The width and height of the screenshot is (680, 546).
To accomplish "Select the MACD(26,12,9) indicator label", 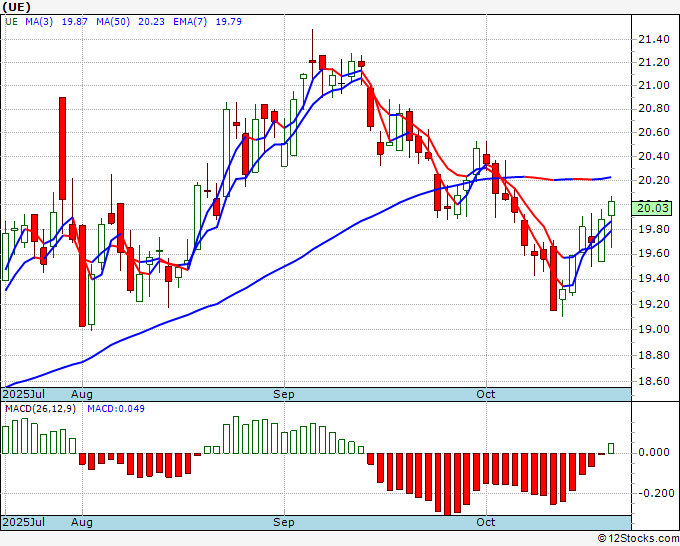I will coord(40,409).
